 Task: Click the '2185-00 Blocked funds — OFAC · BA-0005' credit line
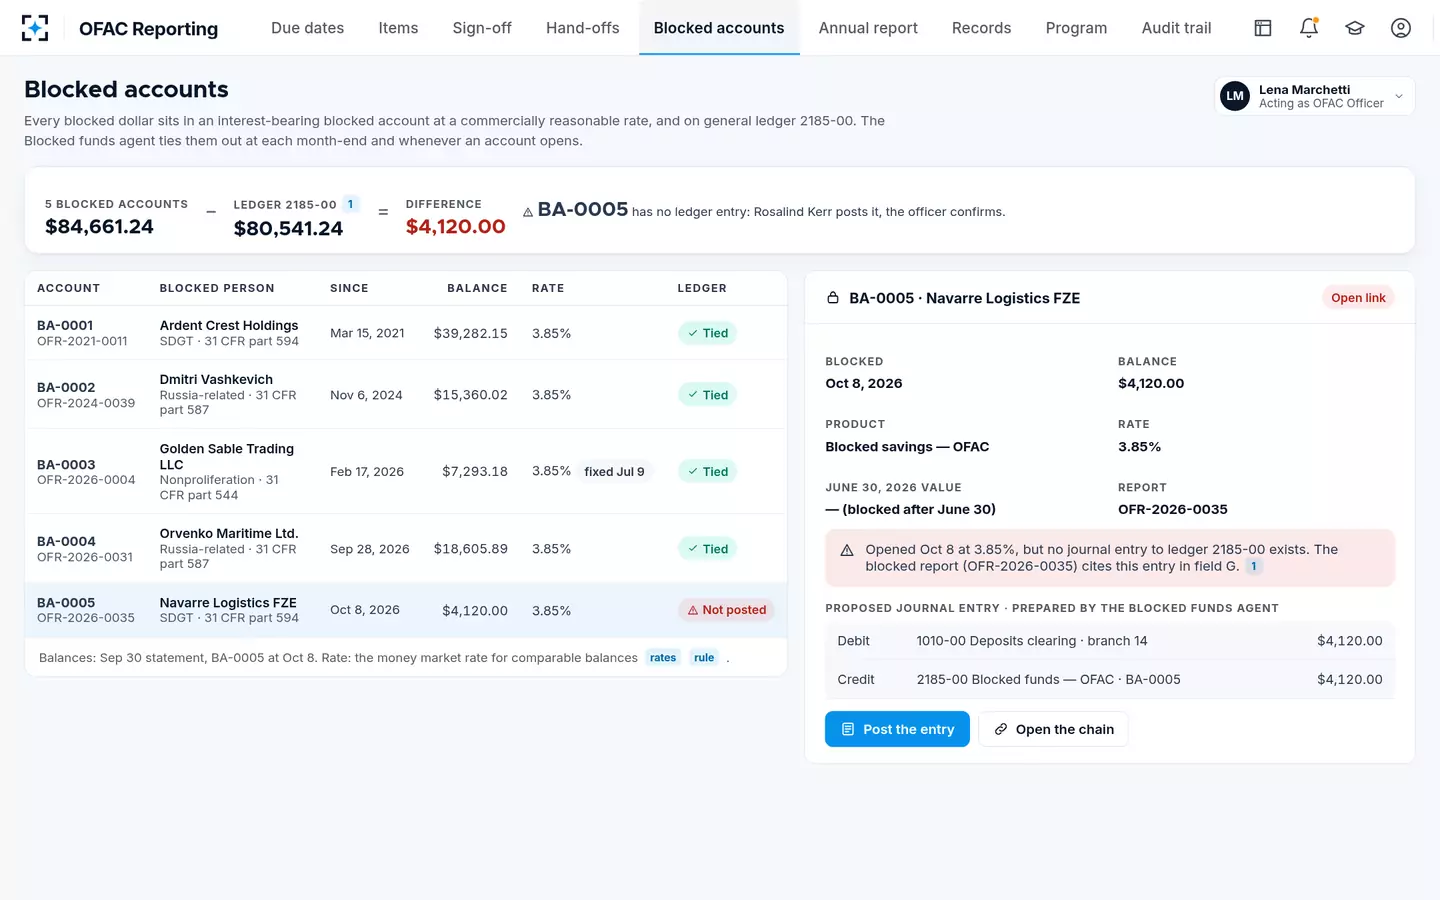click(1110, 680)
